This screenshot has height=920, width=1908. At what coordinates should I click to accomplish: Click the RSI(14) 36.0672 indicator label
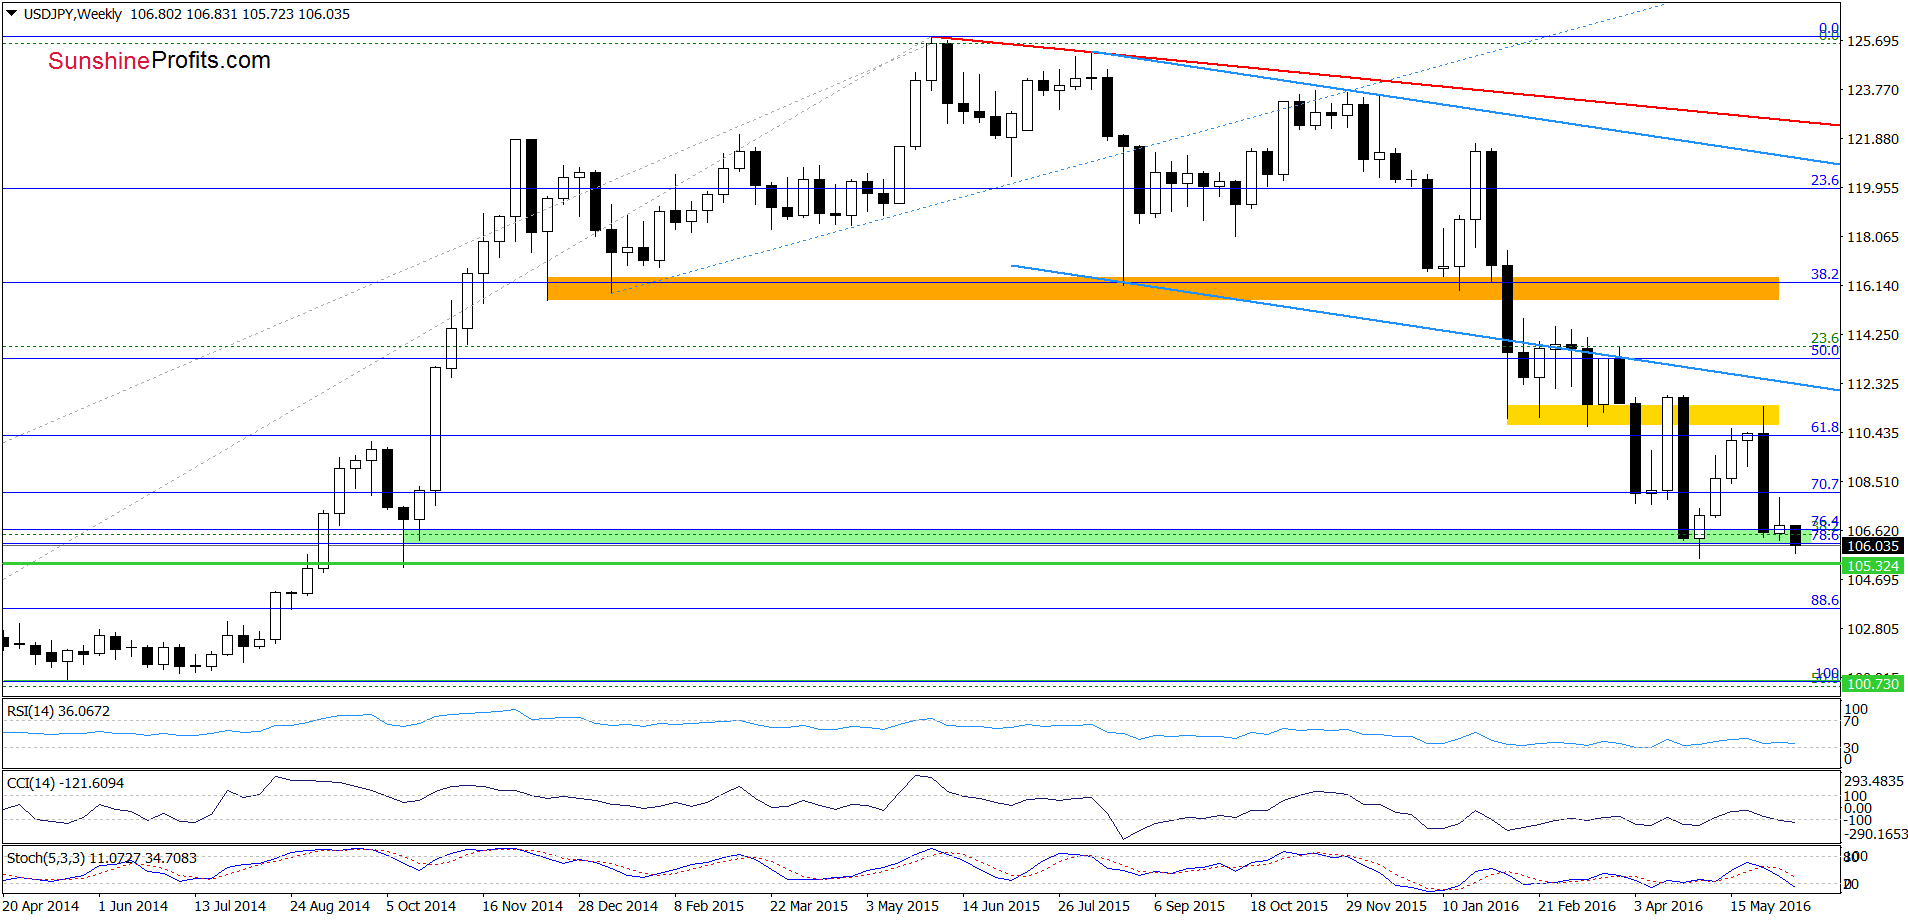58,711
